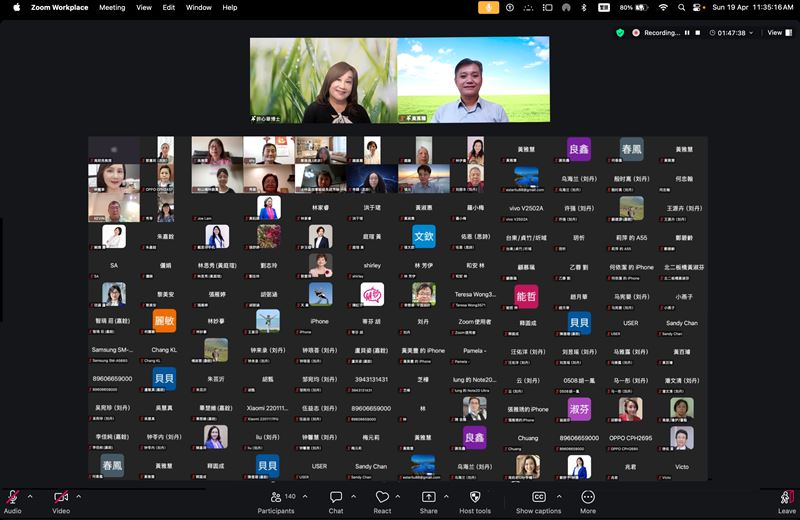Expand the arrow next to Share
800x520 pixels.
click(x=447, y=496)
